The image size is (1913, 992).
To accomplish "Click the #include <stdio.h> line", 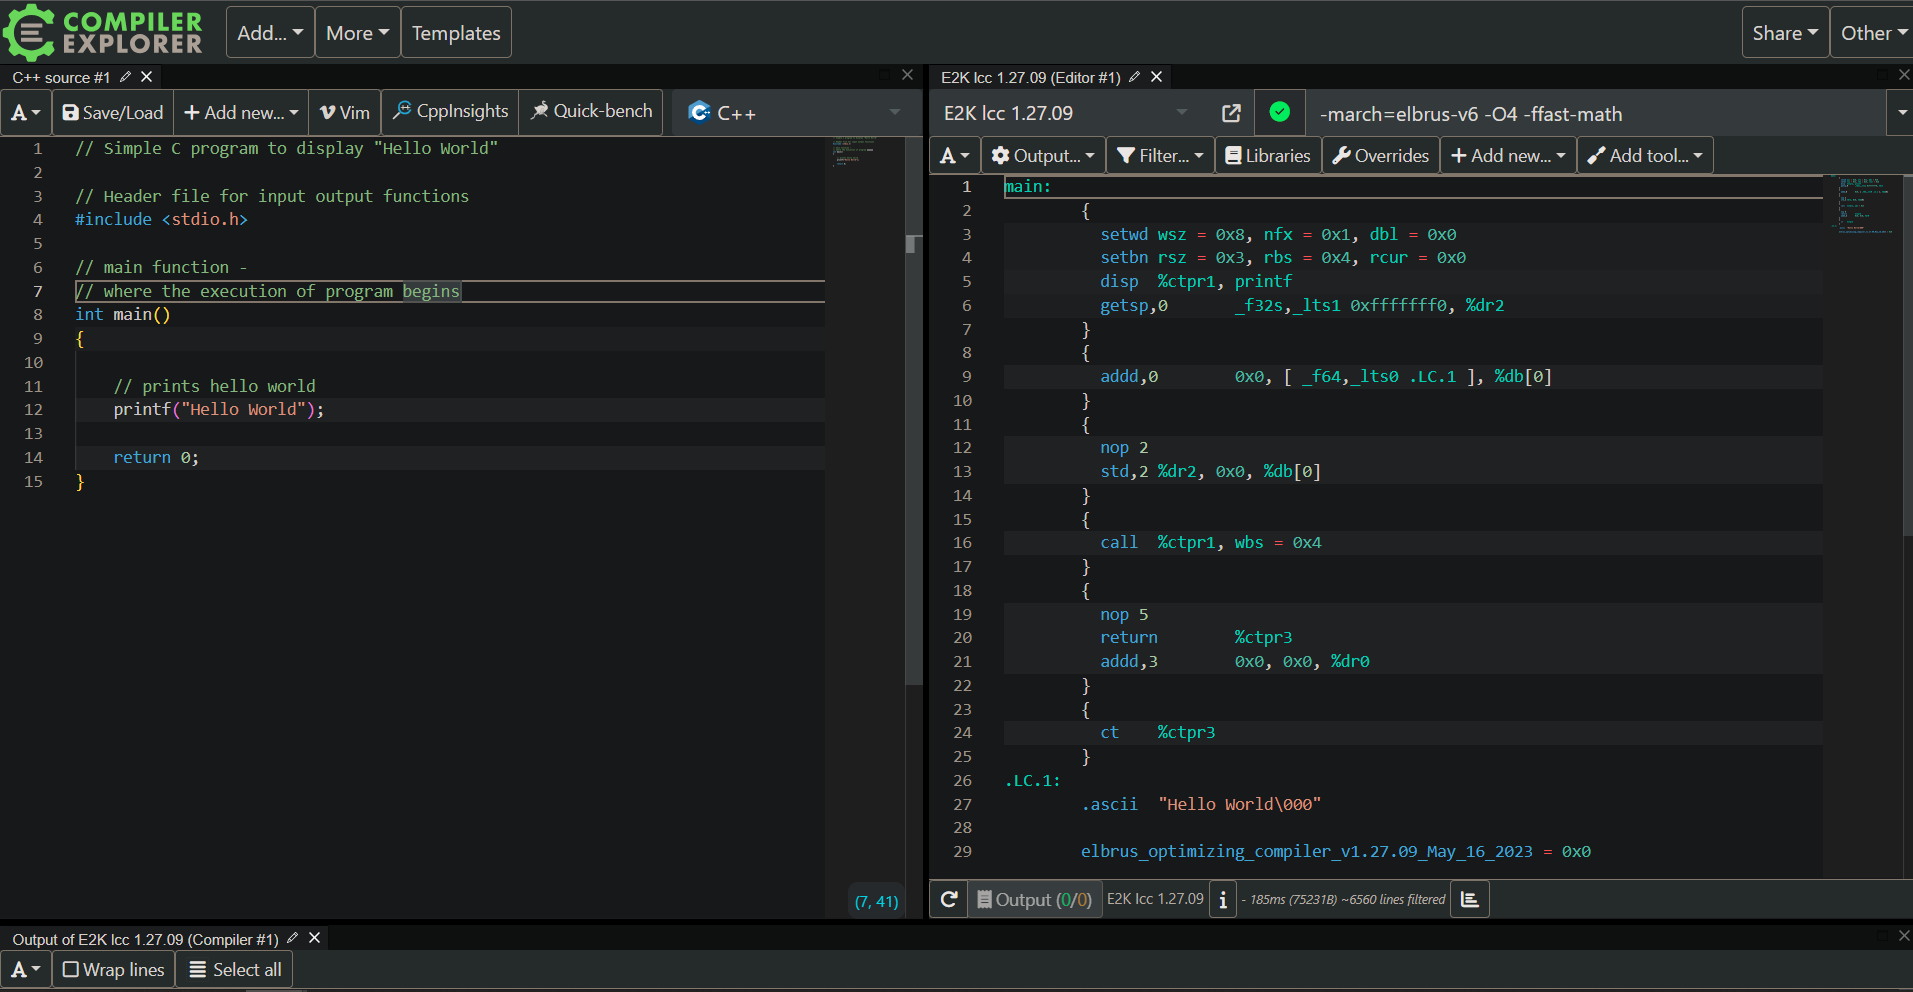I will pos(161,219).
